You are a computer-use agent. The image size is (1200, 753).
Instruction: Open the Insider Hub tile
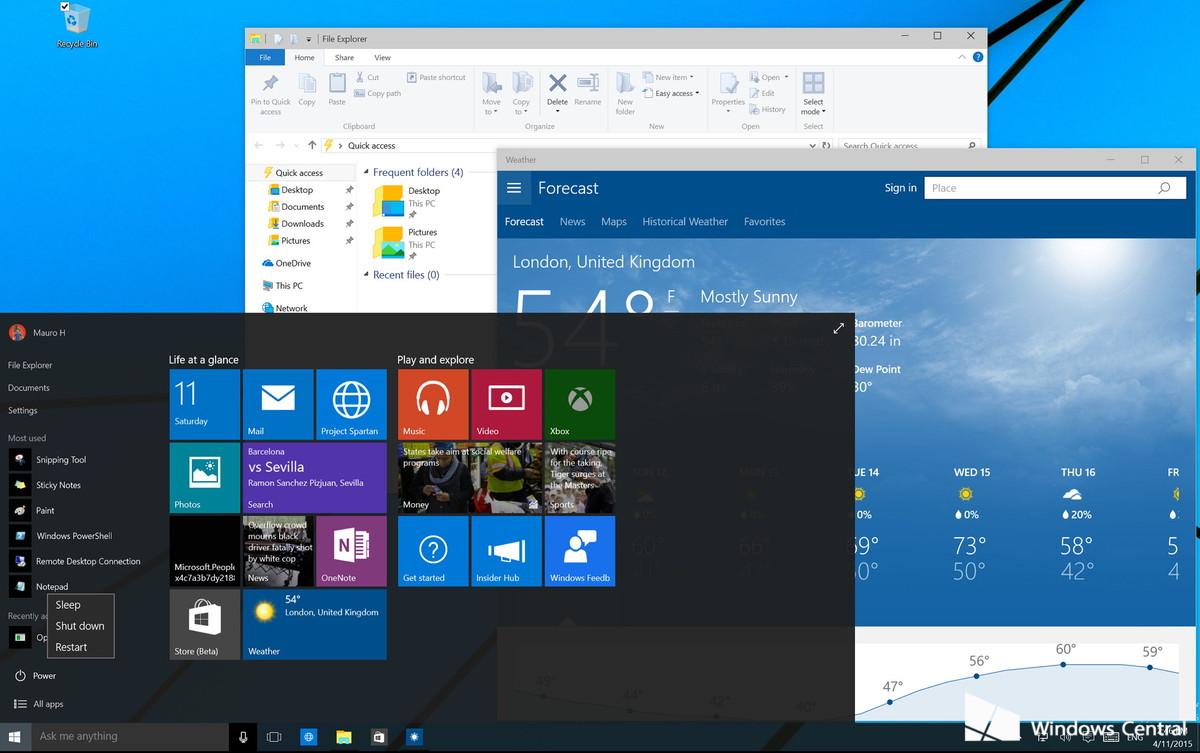(506, 551)
